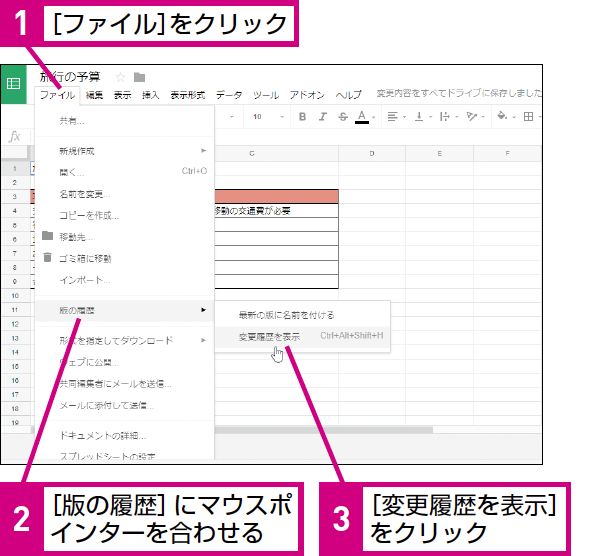
Task: Select ゴミ箱に移動 menu item
Action: [x=124, y=259]
